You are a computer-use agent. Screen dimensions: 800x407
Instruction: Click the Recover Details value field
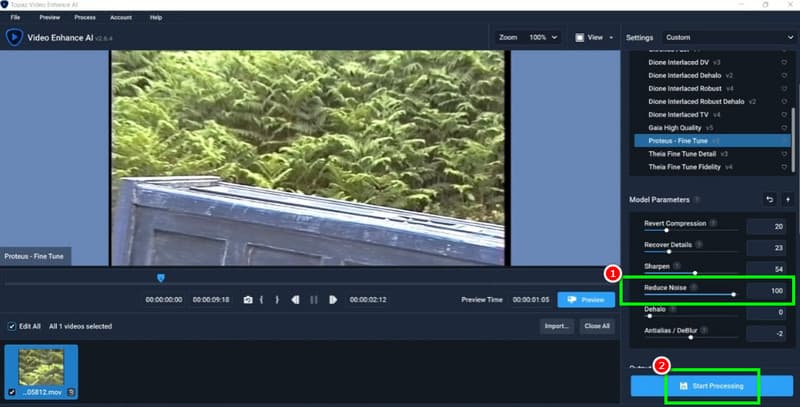(x=766, y=248)
